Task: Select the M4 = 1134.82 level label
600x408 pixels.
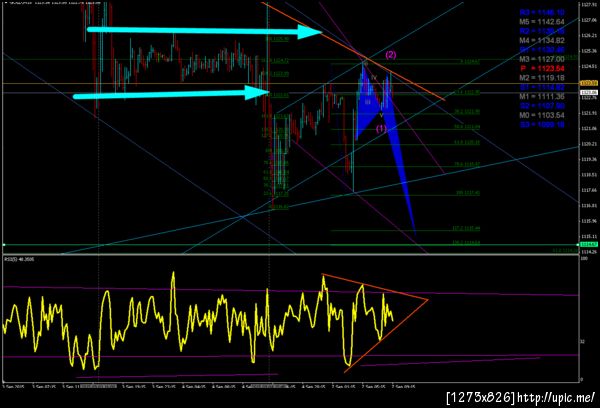Action: click(x=542, y=41)
